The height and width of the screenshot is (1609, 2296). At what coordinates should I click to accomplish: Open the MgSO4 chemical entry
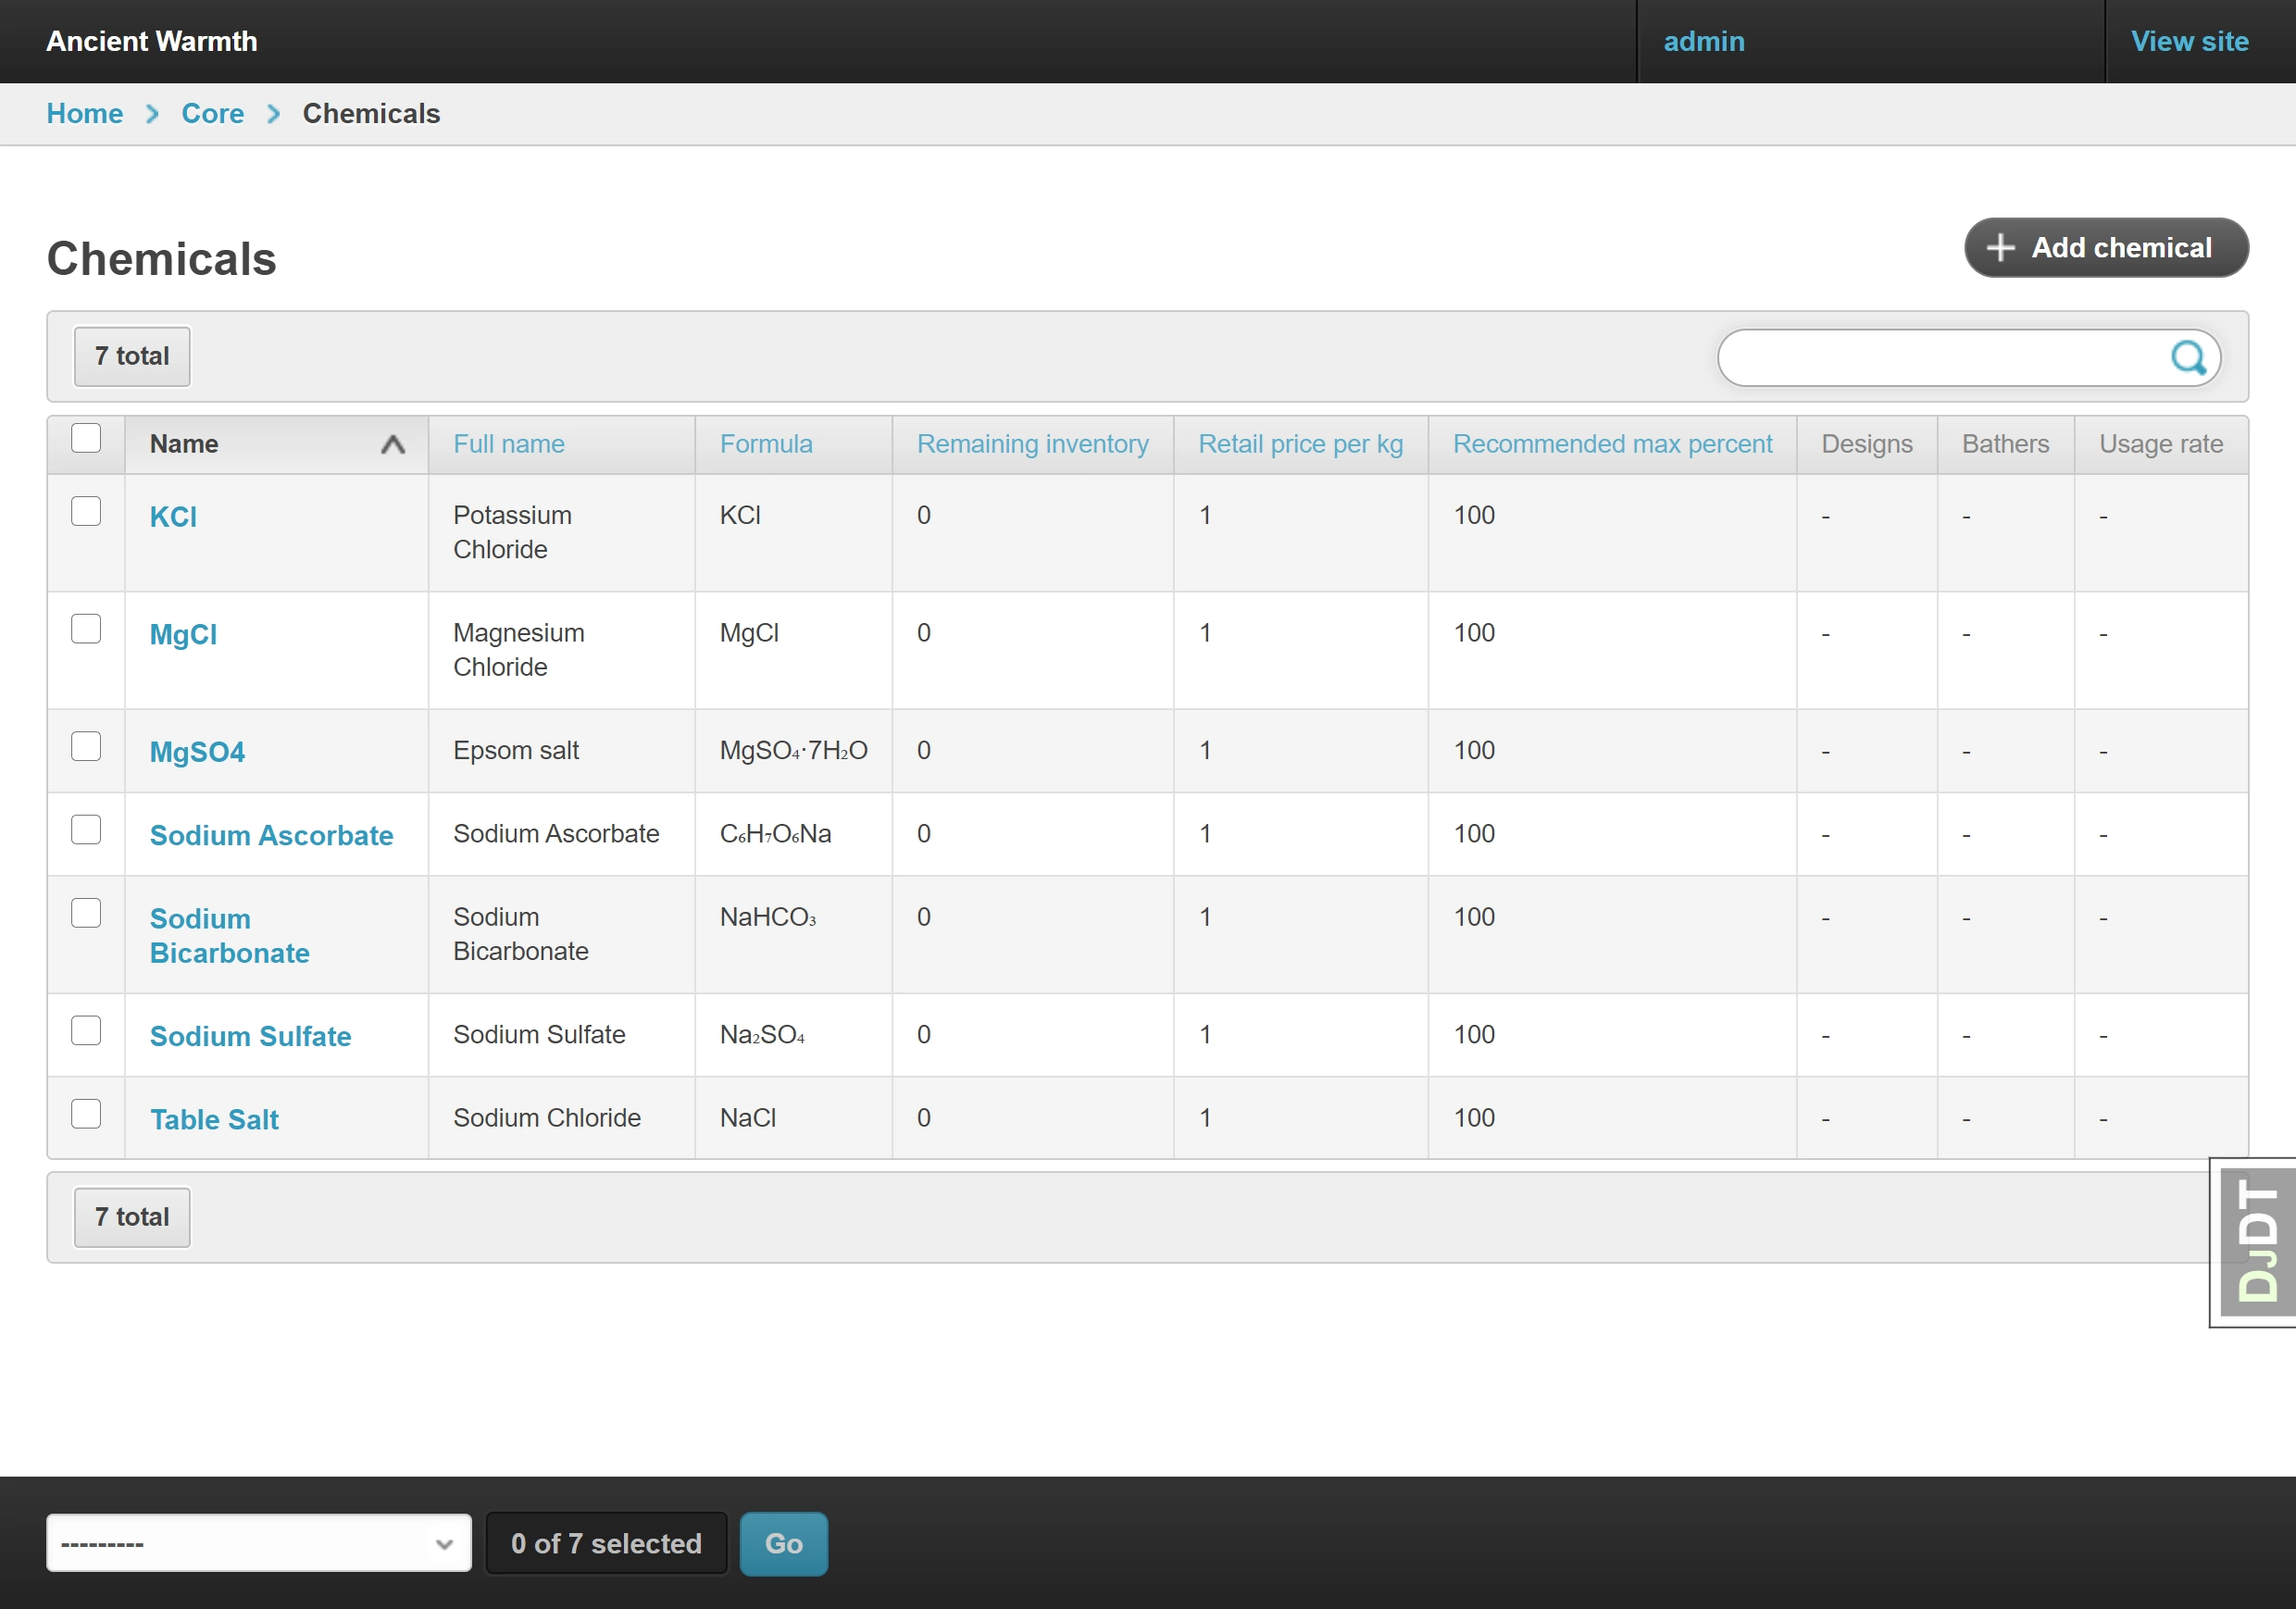tap(197, 752)
